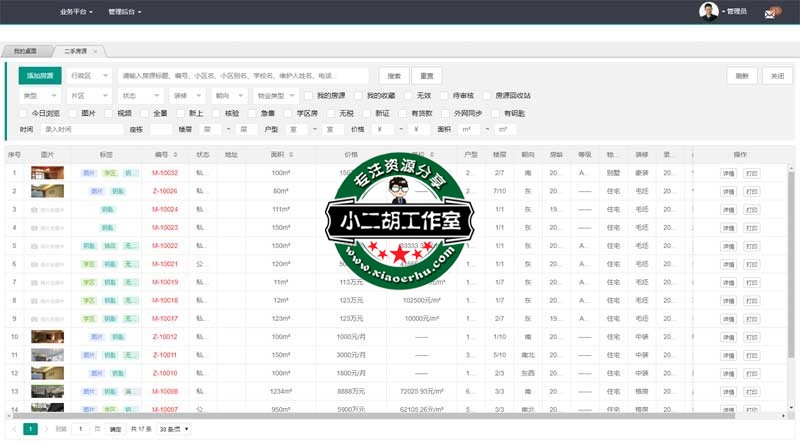Screen dimensions: 800x445
Task: Click the administrator avatar picture
Action: (708, 11)
